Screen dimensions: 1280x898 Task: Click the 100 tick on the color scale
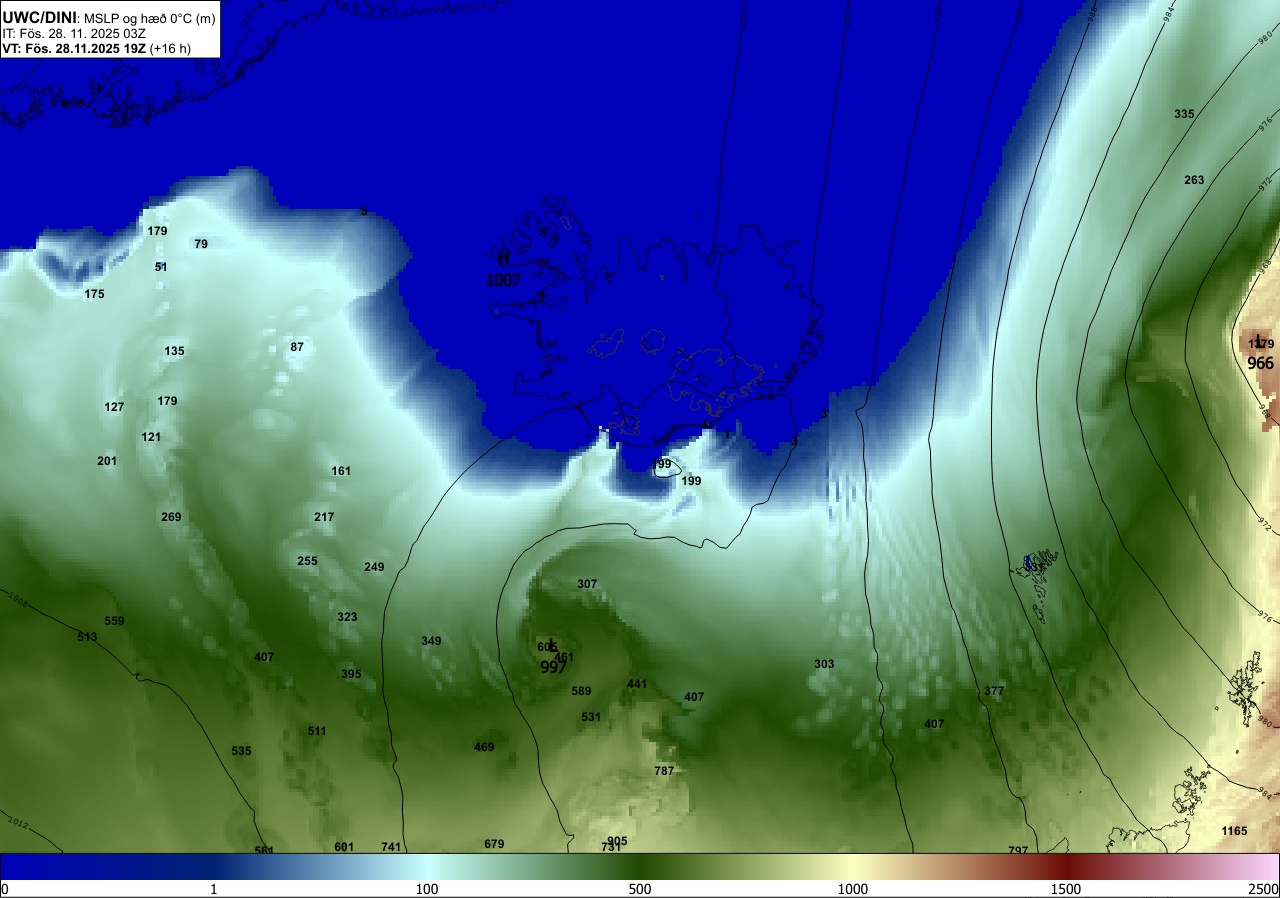pyautogui.click(x=427, y=890)
